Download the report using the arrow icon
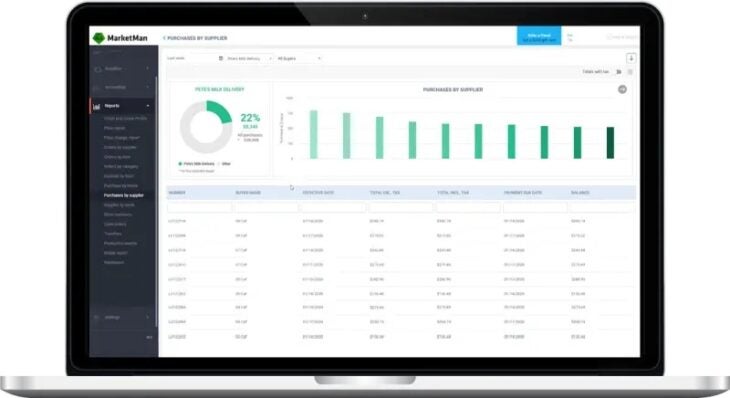 pos(631,58)
